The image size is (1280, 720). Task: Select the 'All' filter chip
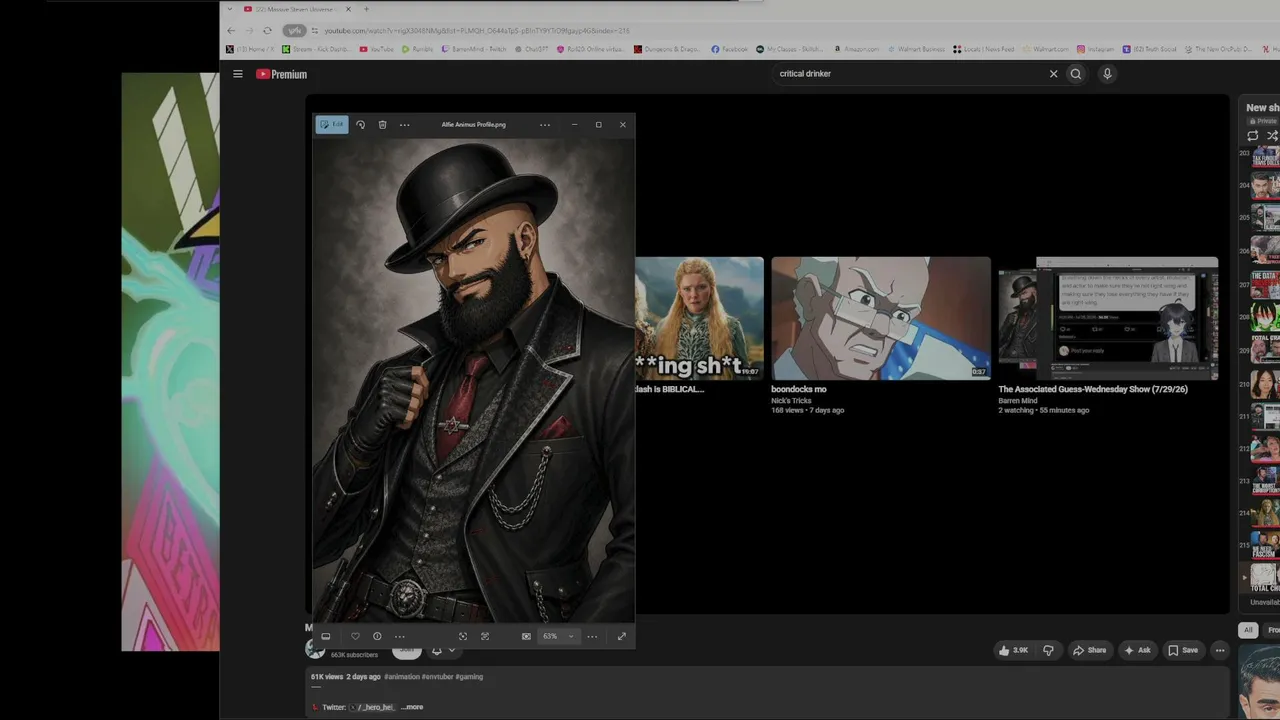(x=1248, y=630)
